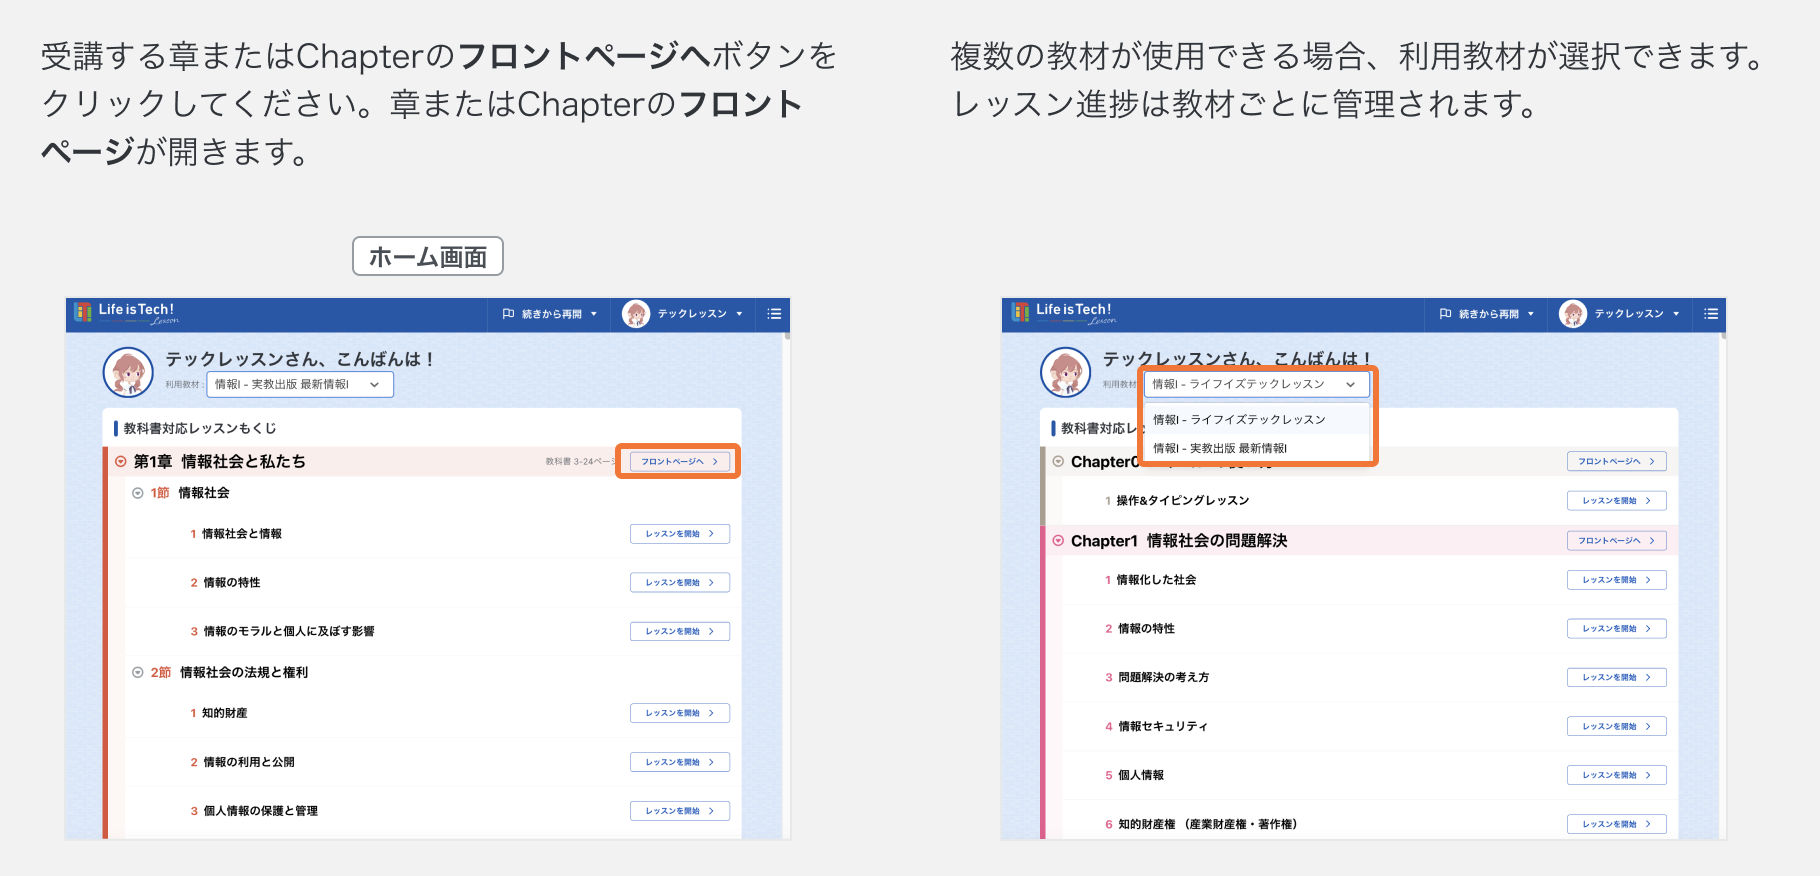Click 第1章 情報社会と私たち title text

tap(220, 462)
